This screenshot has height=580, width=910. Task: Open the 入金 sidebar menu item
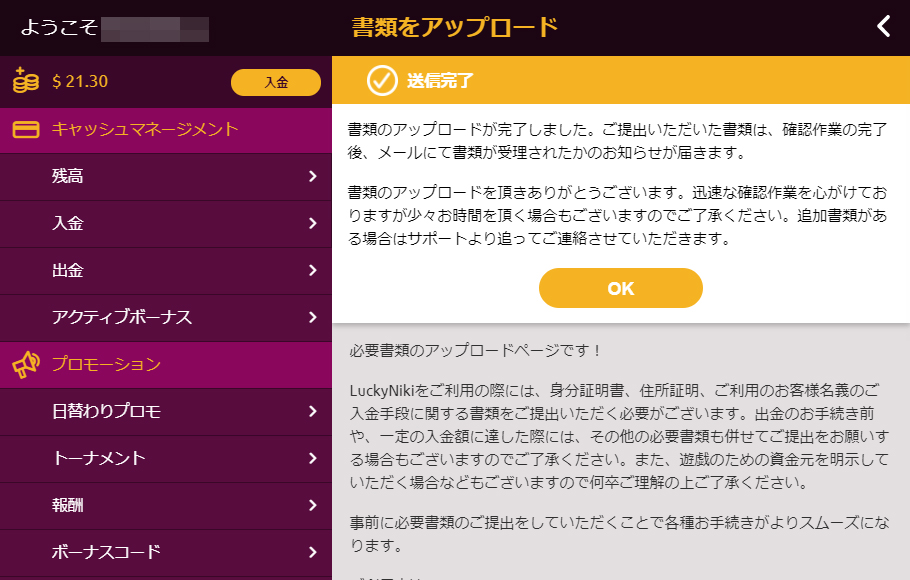coord(165,224)
